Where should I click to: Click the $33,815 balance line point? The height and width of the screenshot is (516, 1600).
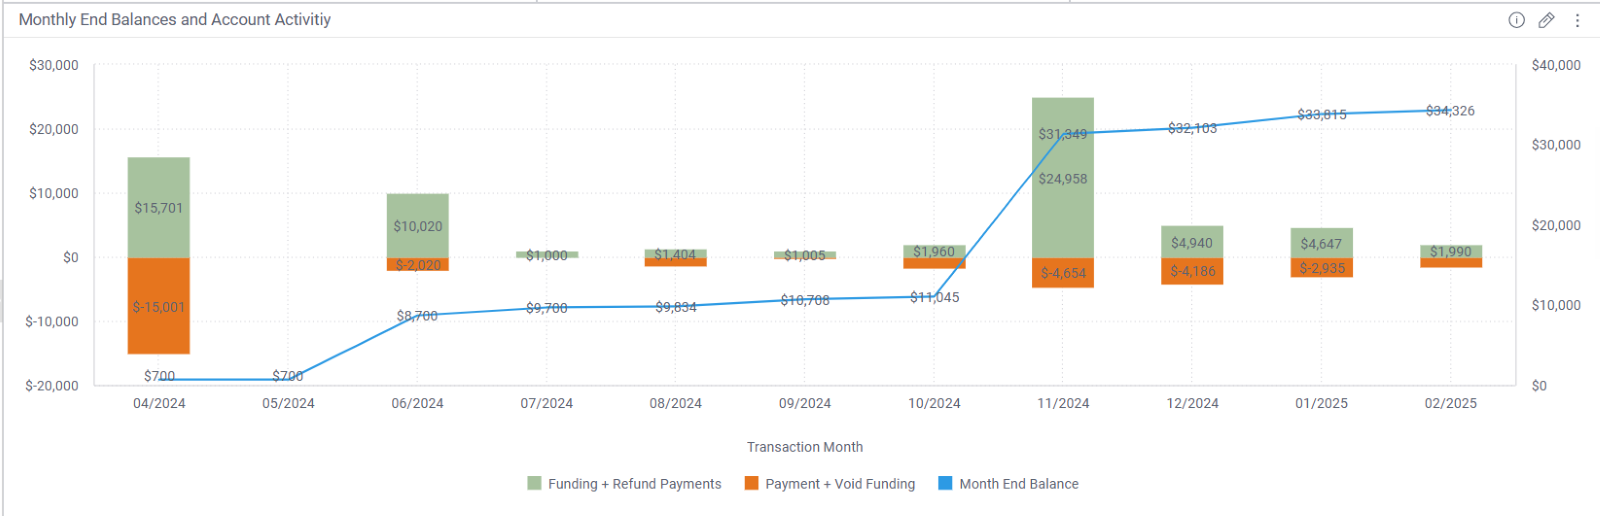point(1321,115)
